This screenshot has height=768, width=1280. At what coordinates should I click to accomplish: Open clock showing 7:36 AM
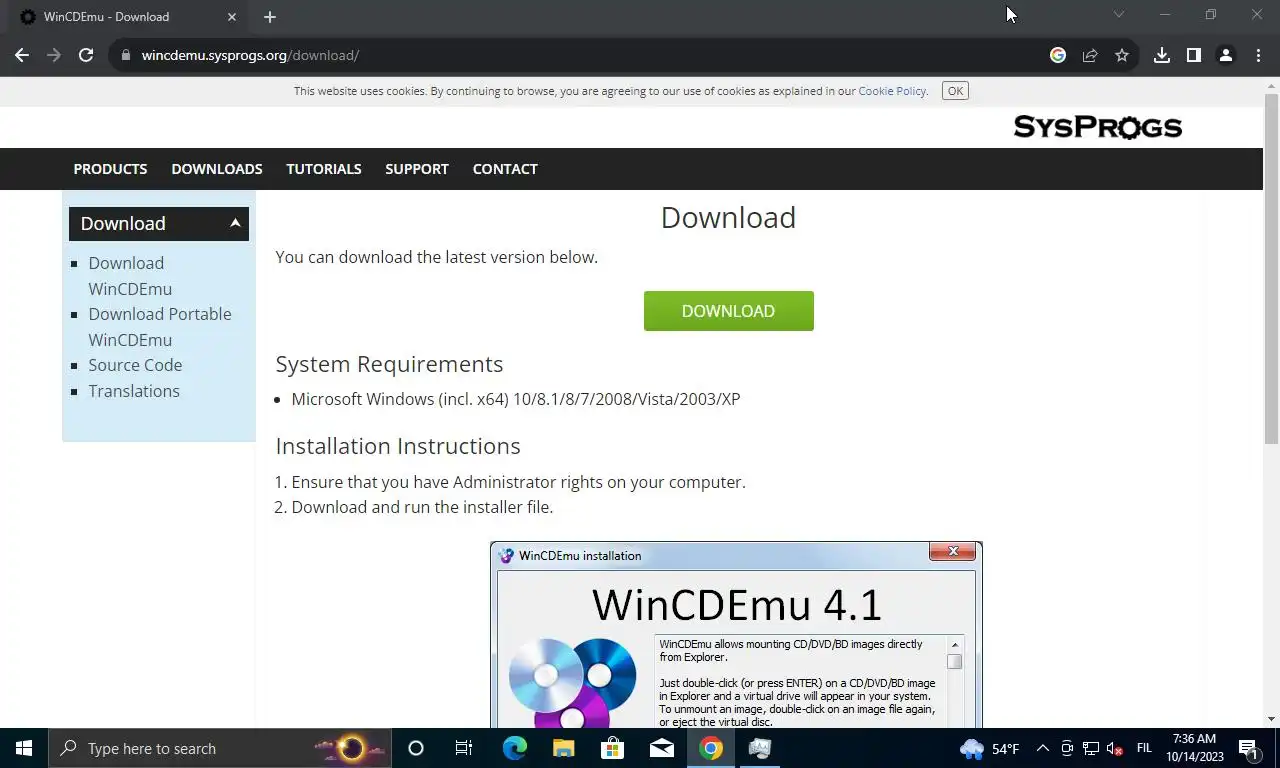[1194, 748]
